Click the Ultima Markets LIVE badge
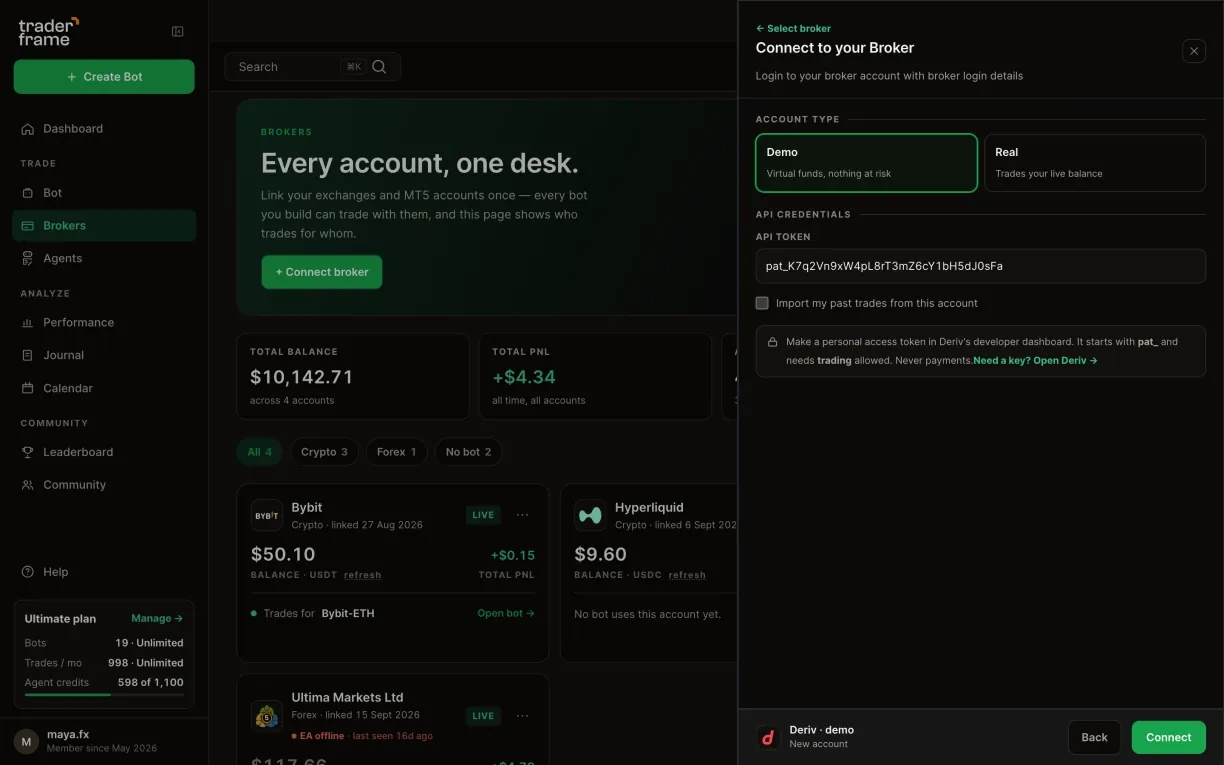 click(483, 716)
